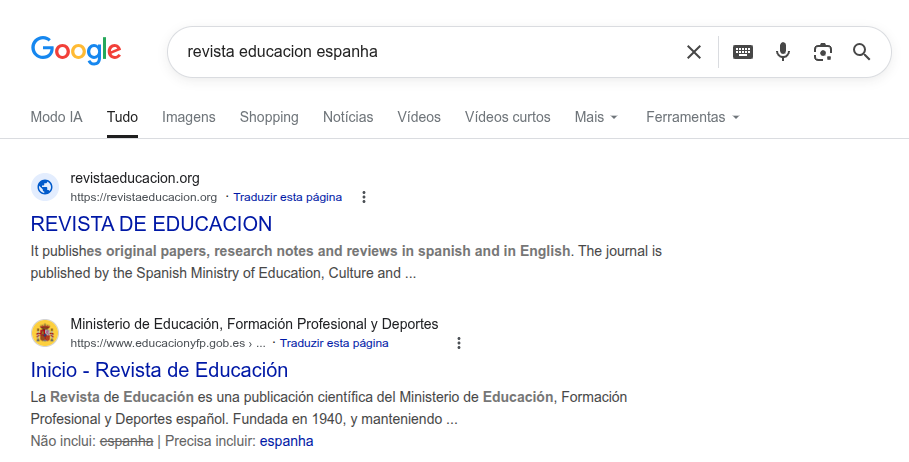Clear the search query with X icon

(693, 52)
